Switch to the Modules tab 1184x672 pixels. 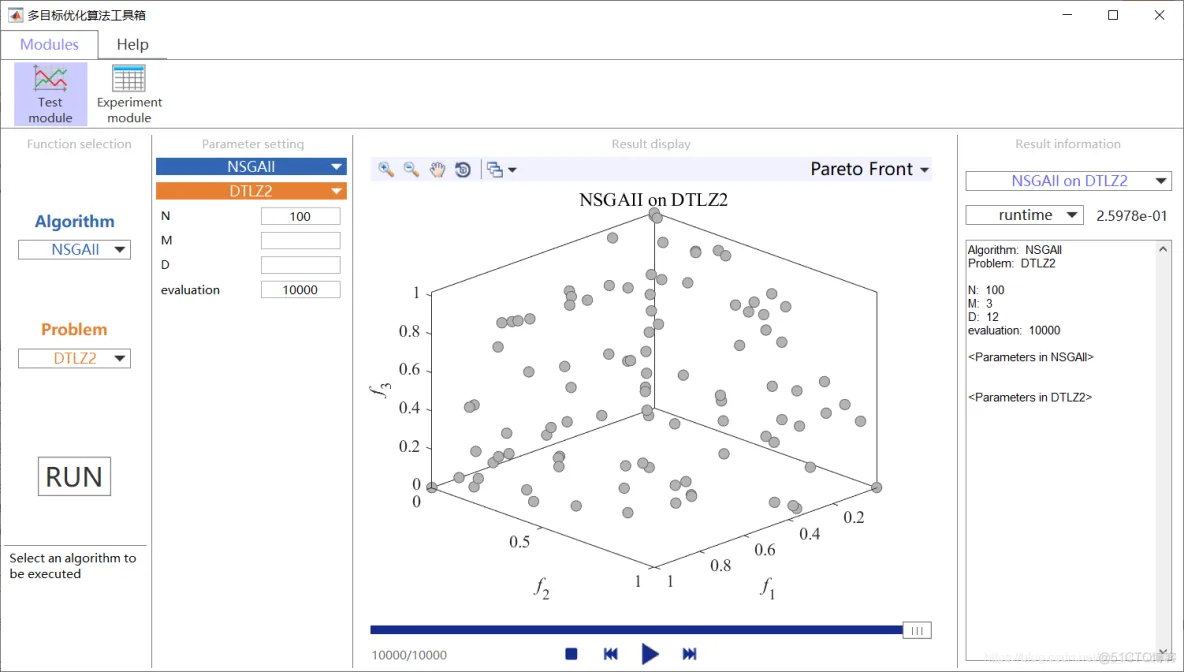tap(50, 44)
